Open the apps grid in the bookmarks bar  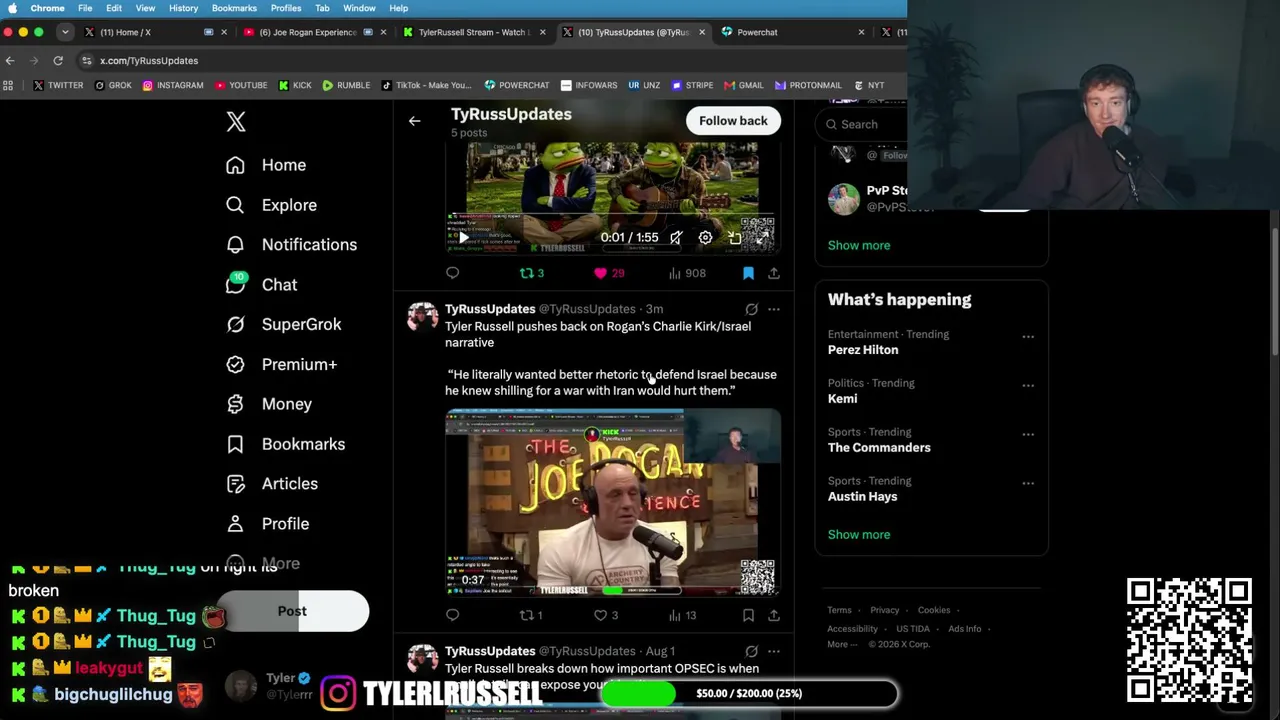[x=9, y=86]
